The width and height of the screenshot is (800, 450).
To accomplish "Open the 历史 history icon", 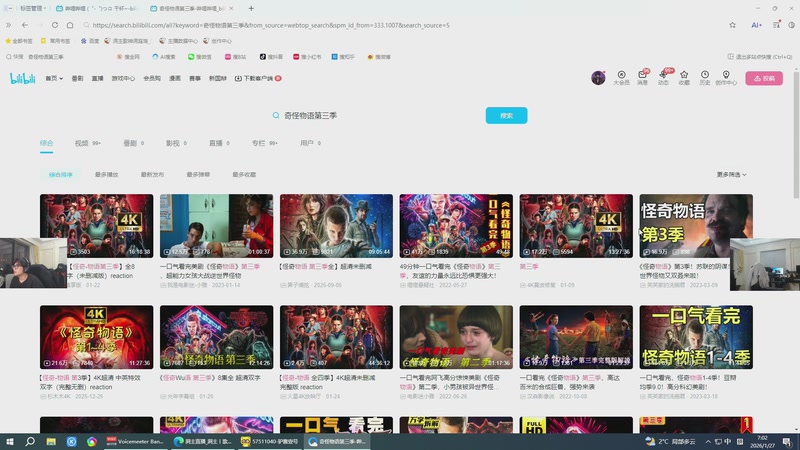I will 705,78.
